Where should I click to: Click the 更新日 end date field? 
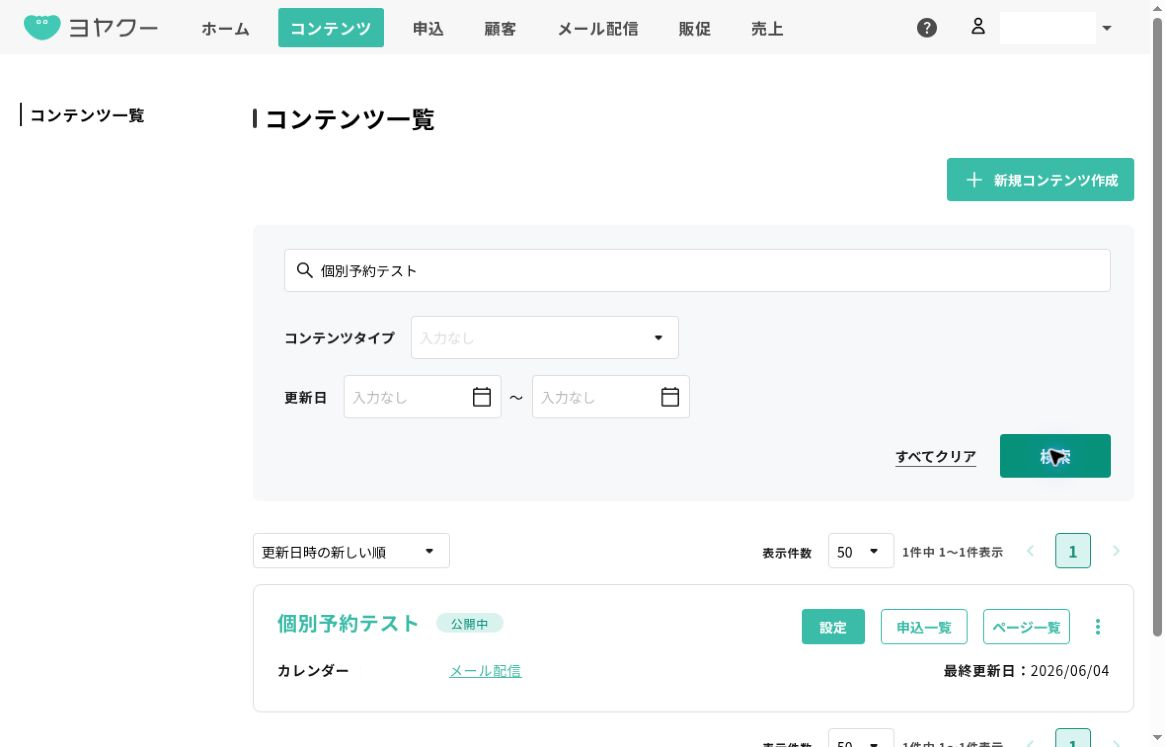click(x=610, y=397)
